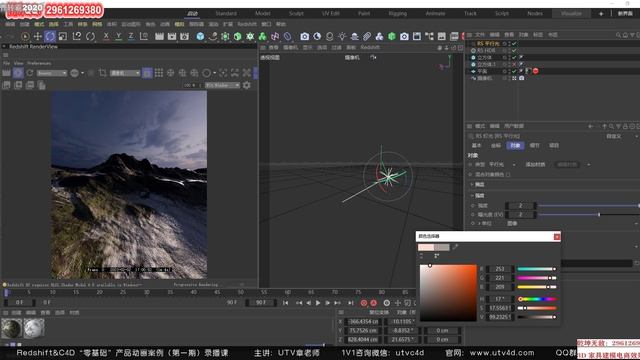The image size is (640, 360).
Task: Click crop region tool in RenderView
Action: [x=102, y=73]
